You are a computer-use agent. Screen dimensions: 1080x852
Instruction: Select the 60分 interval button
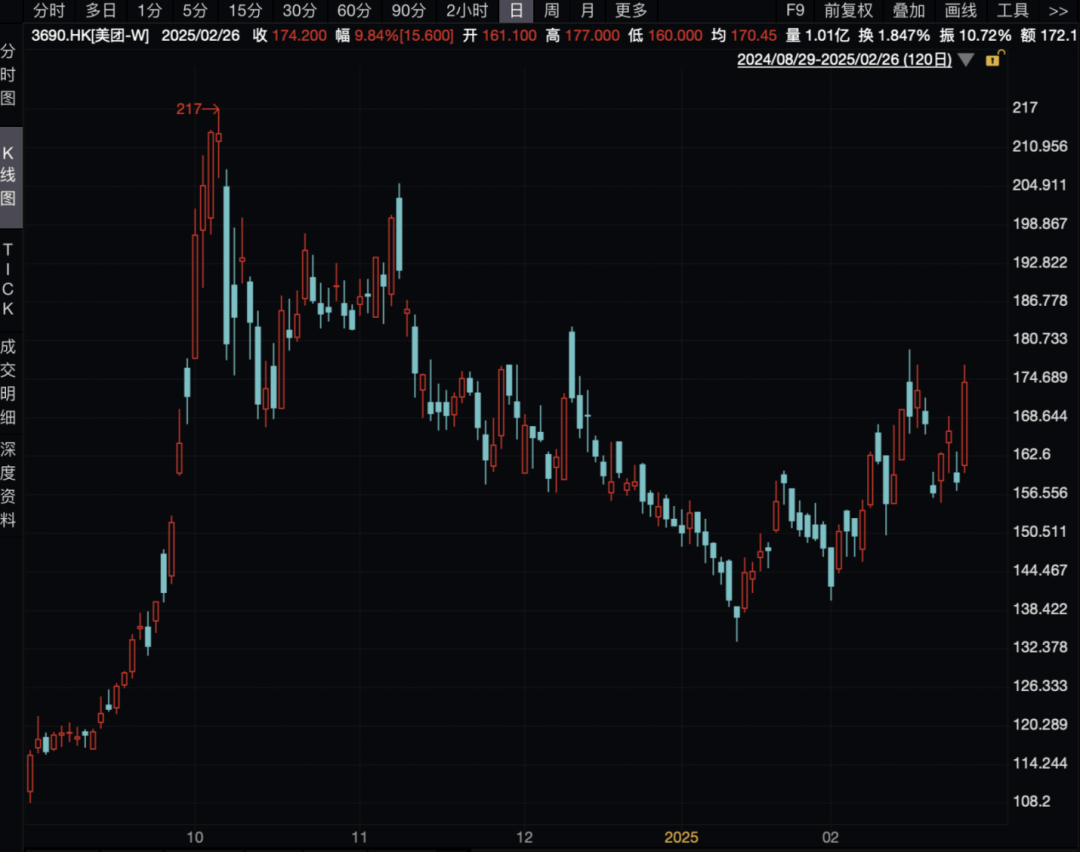tap(353, 11)
